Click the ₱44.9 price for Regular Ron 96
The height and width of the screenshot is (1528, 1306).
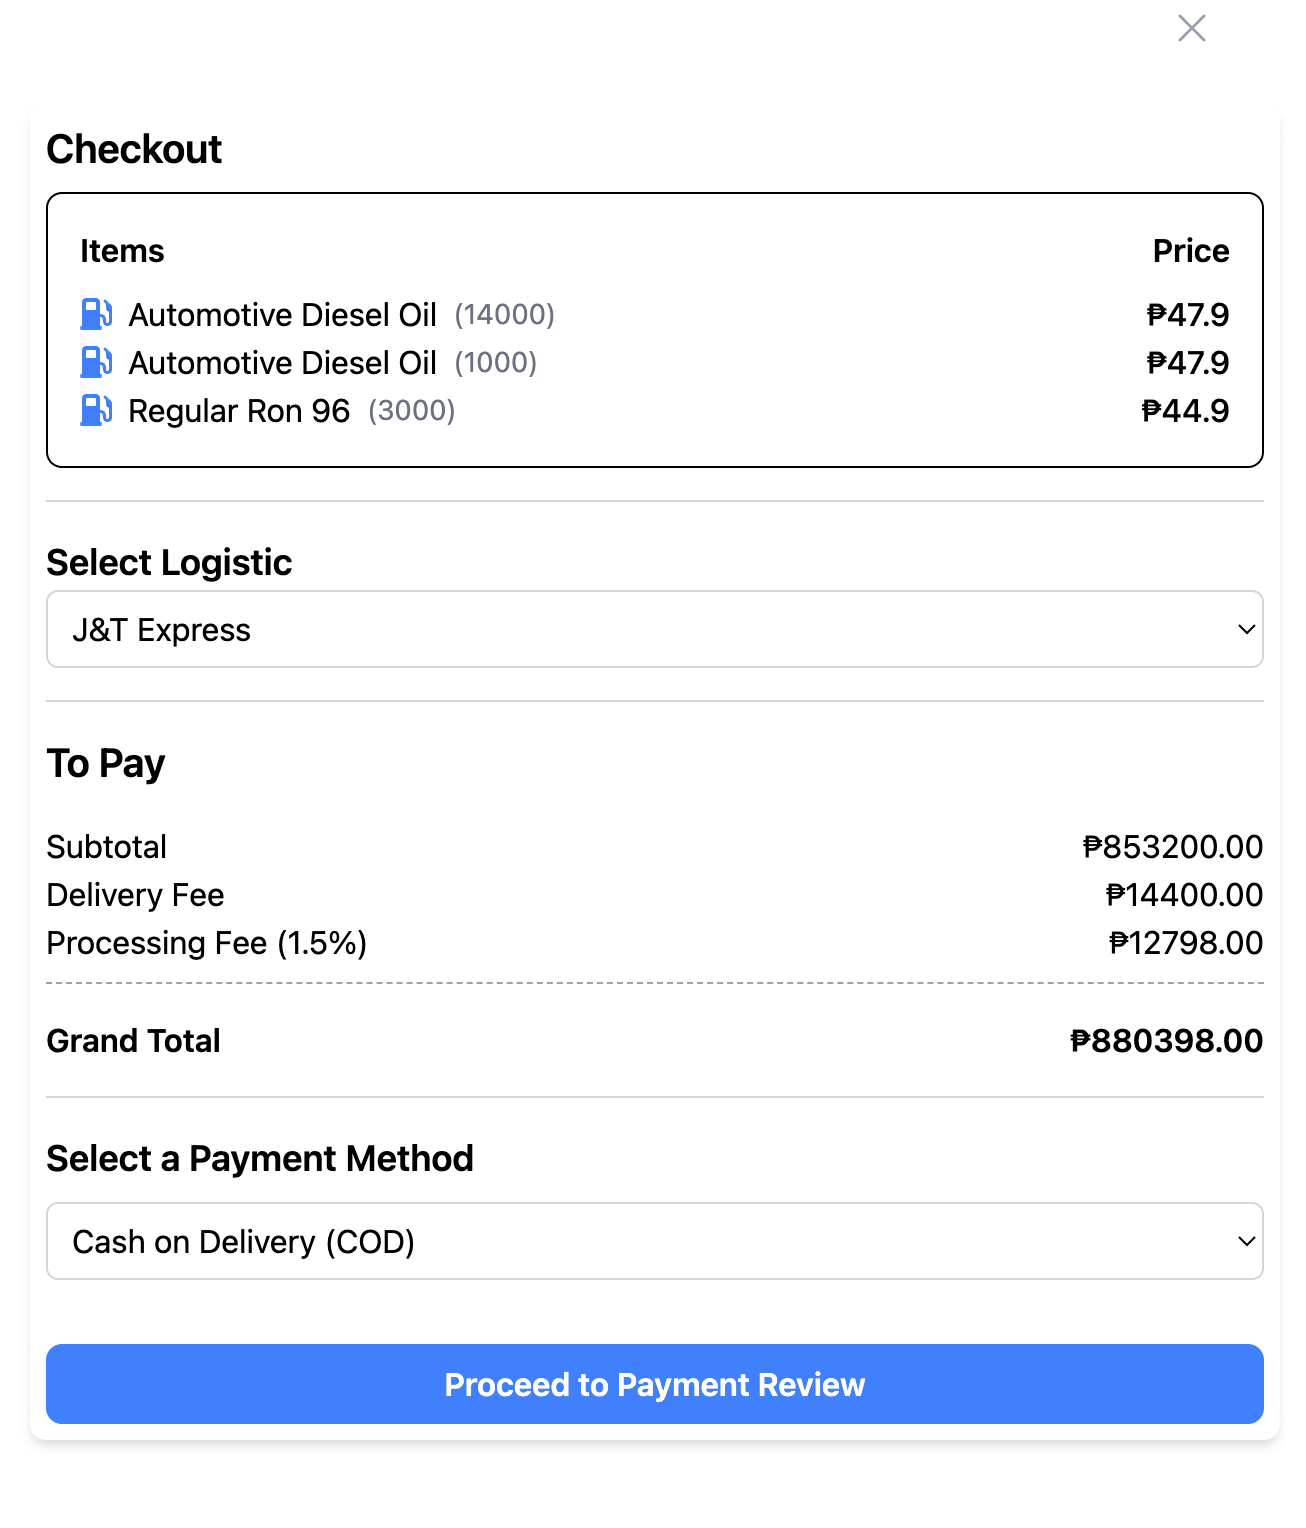pyautogui.click(x=1185, y=411)
